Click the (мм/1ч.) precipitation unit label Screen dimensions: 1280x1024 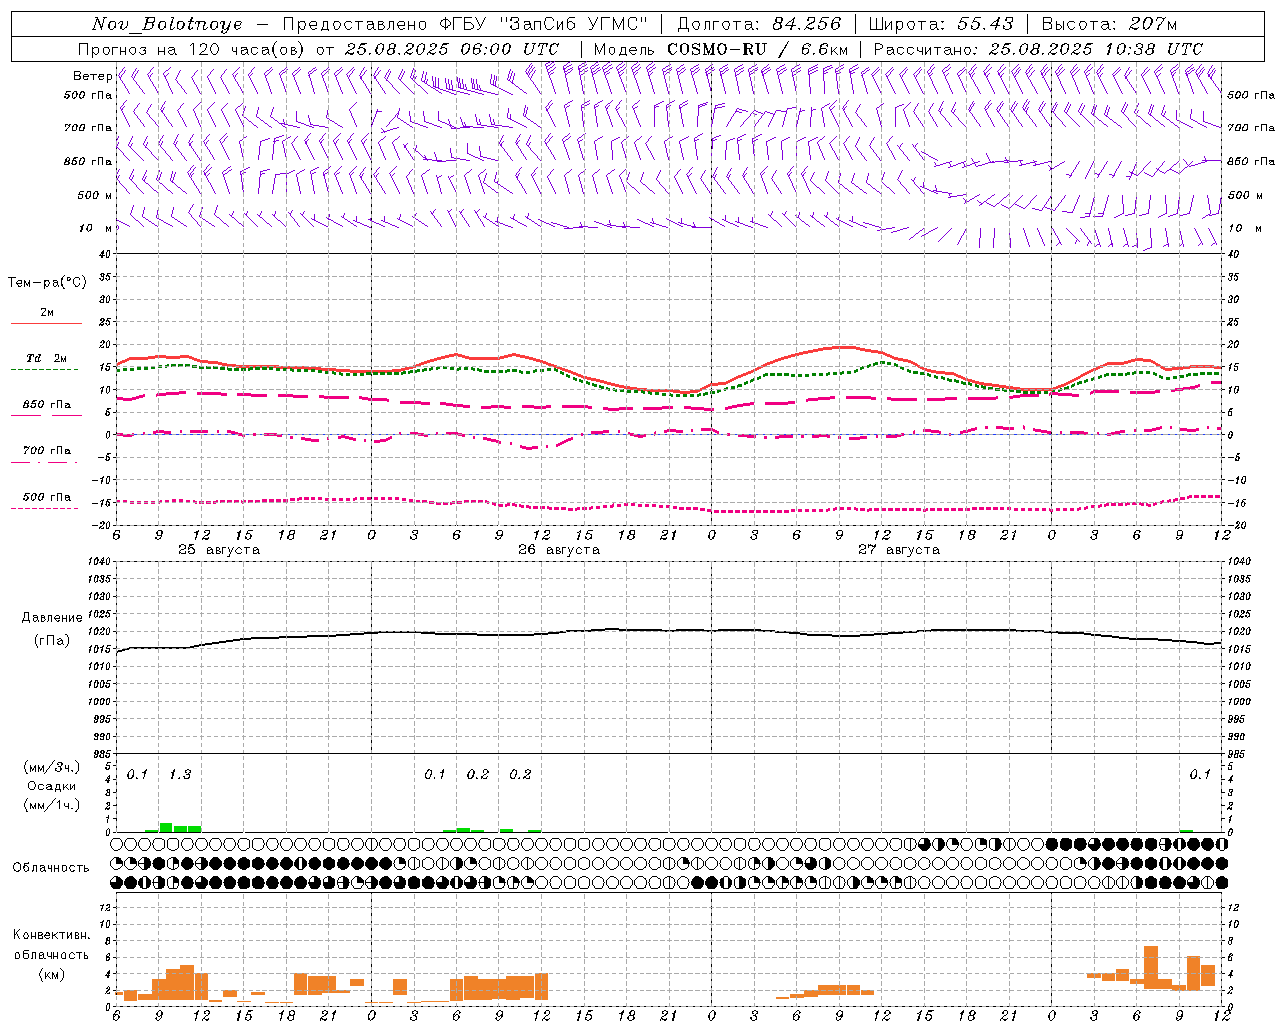point(52,805)
